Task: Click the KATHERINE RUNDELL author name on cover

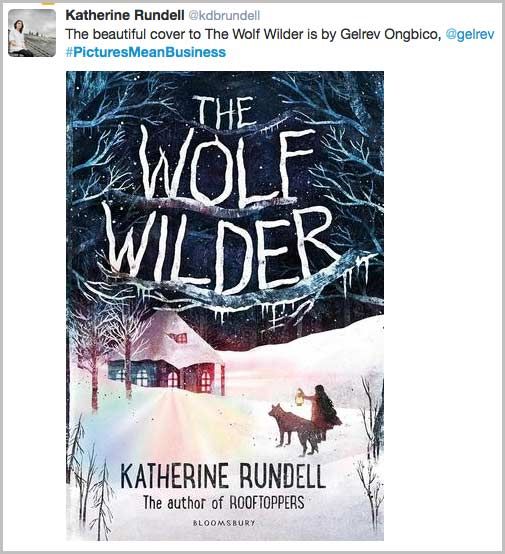Action: [223, 476]
